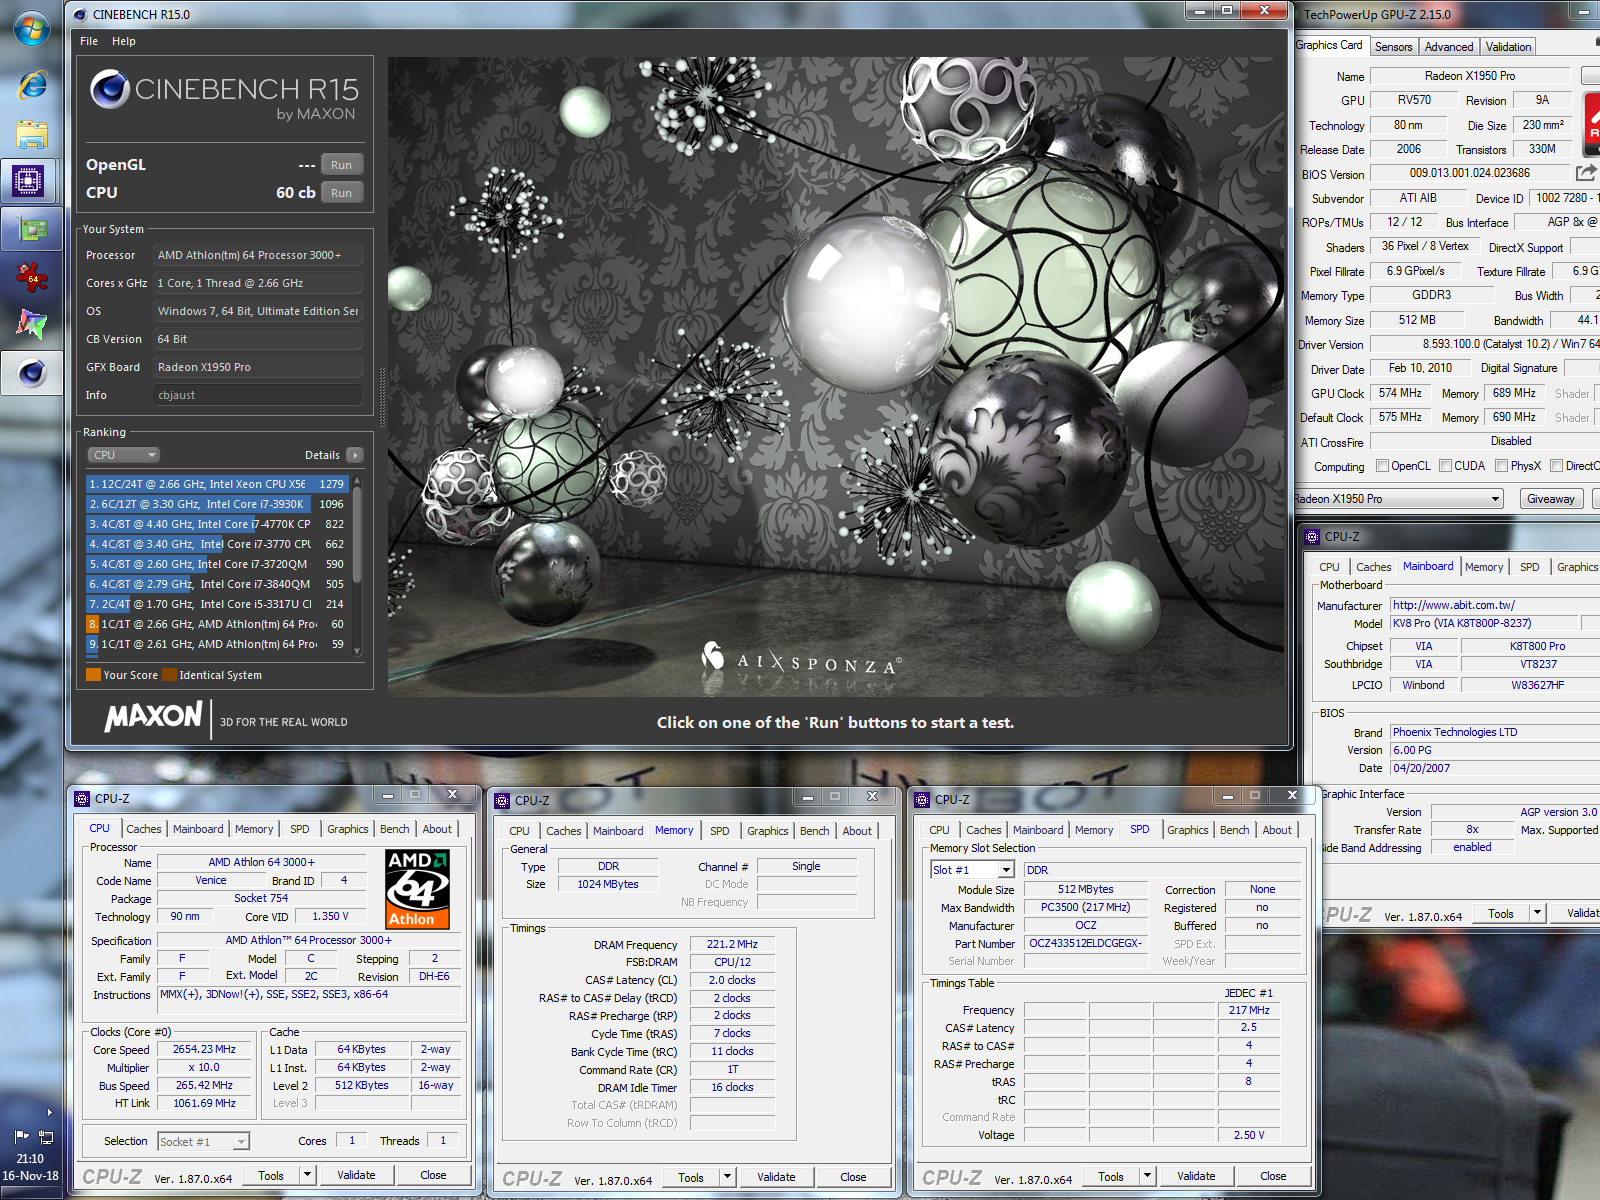Open Windows Explorer folder taskbar icon
This screenshot has height=1200, width=1600.
coord(32,133)
